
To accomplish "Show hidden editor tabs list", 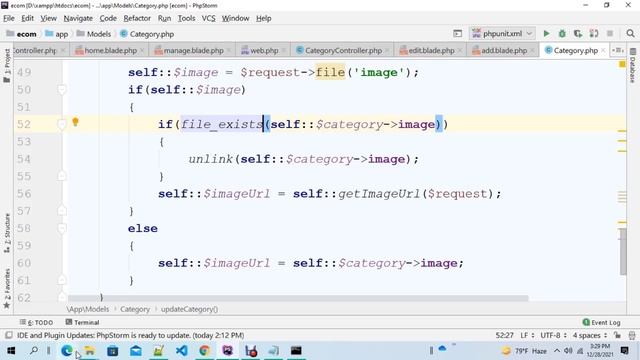I will tap(618, 50).
